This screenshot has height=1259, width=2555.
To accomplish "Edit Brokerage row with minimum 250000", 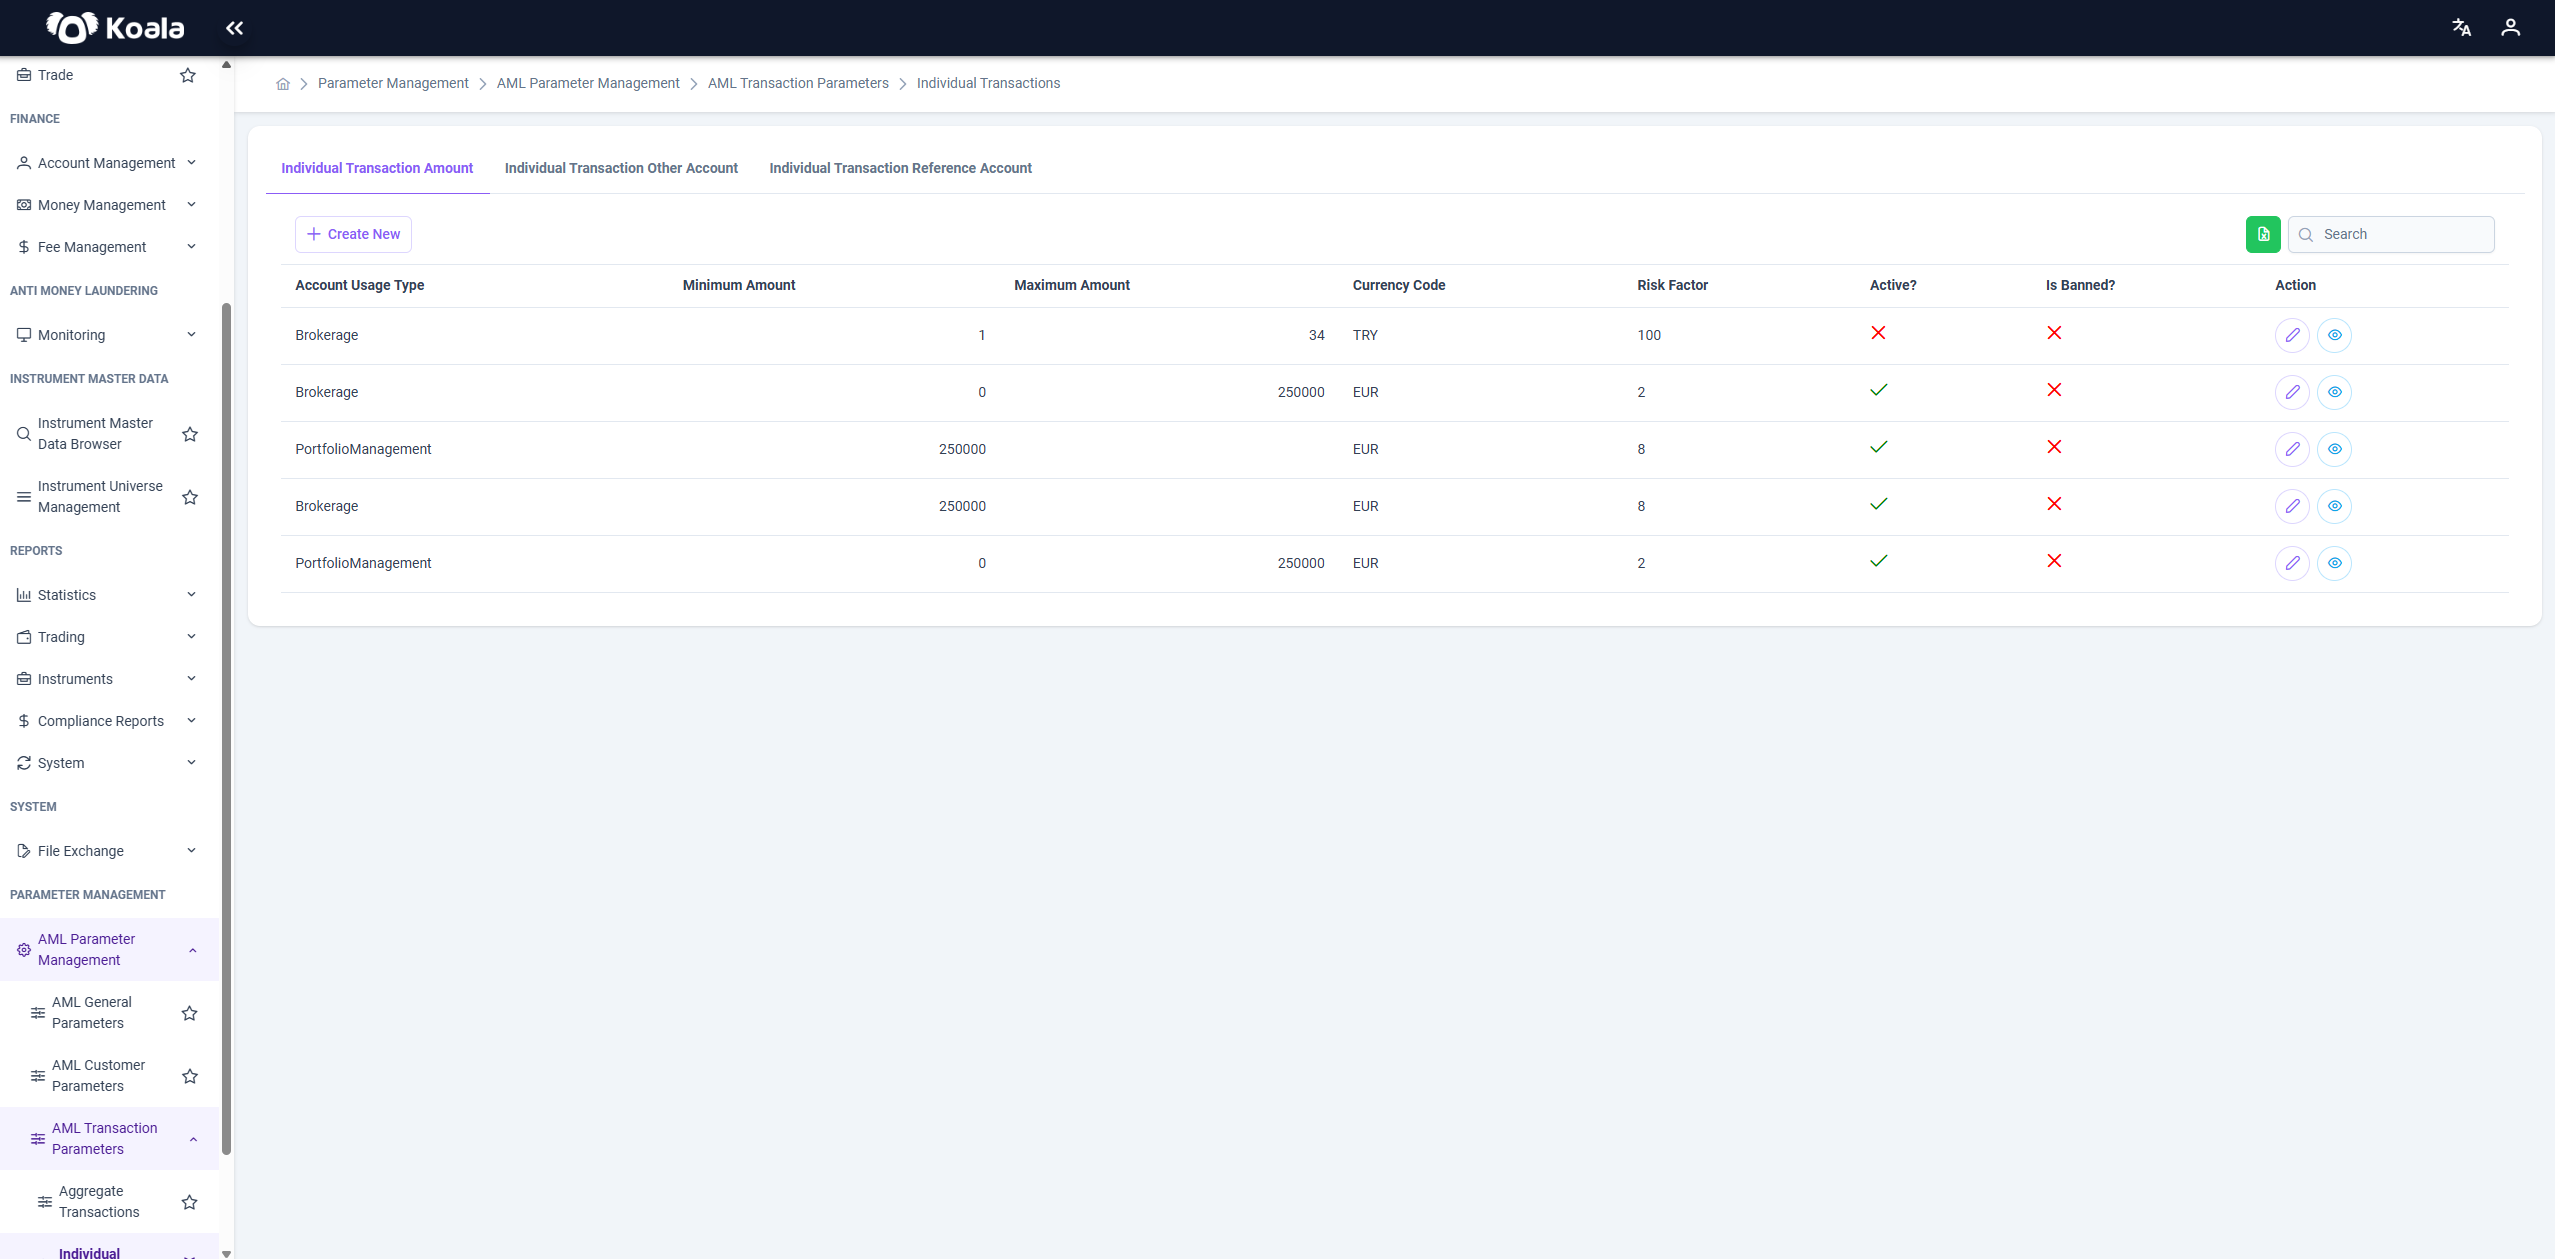I will (x=2292, y=506).
